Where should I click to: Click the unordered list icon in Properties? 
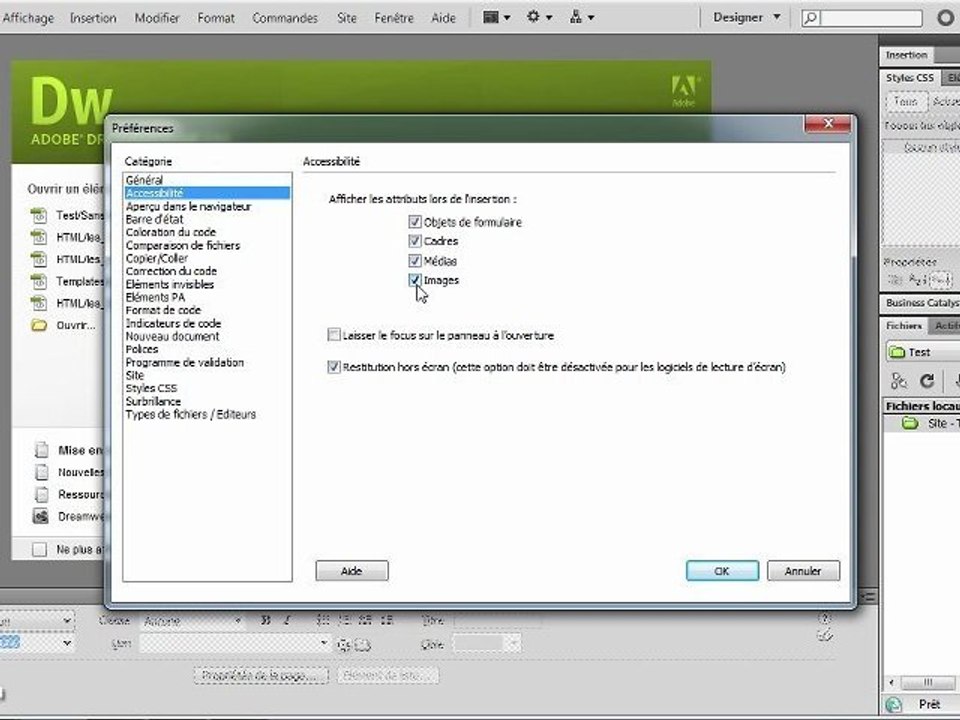(323, 620)
